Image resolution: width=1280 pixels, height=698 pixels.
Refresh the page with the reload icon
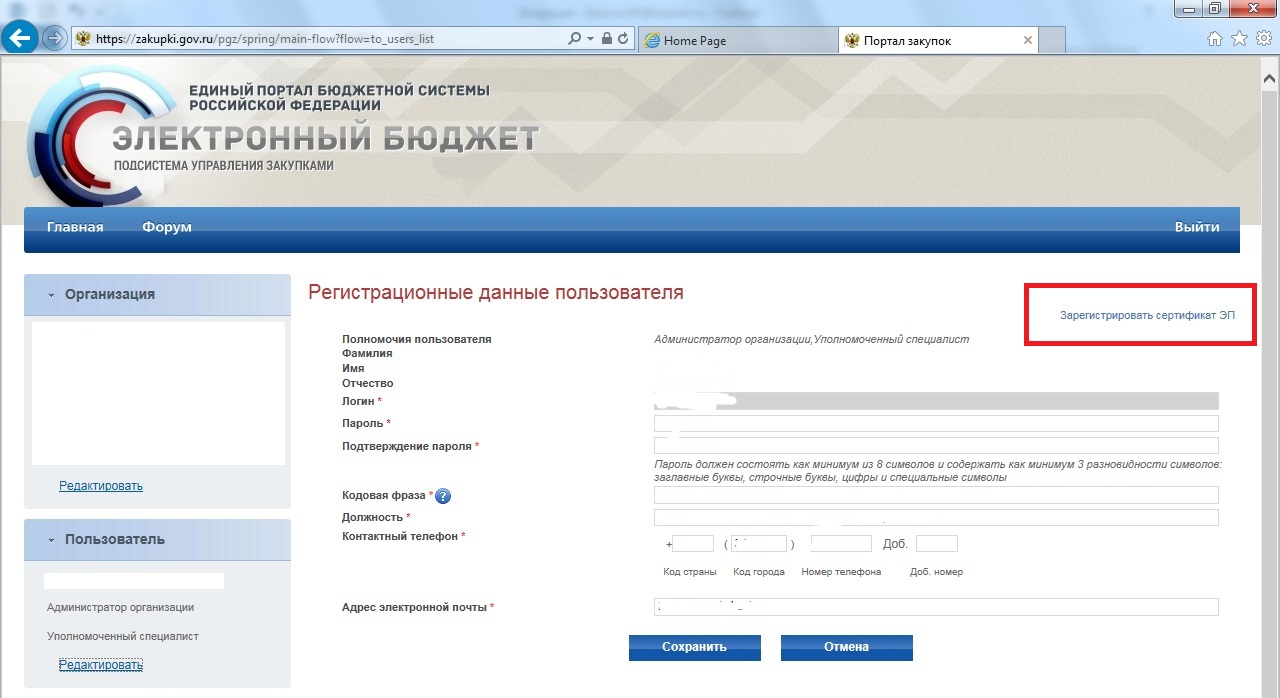coord(623,40)
